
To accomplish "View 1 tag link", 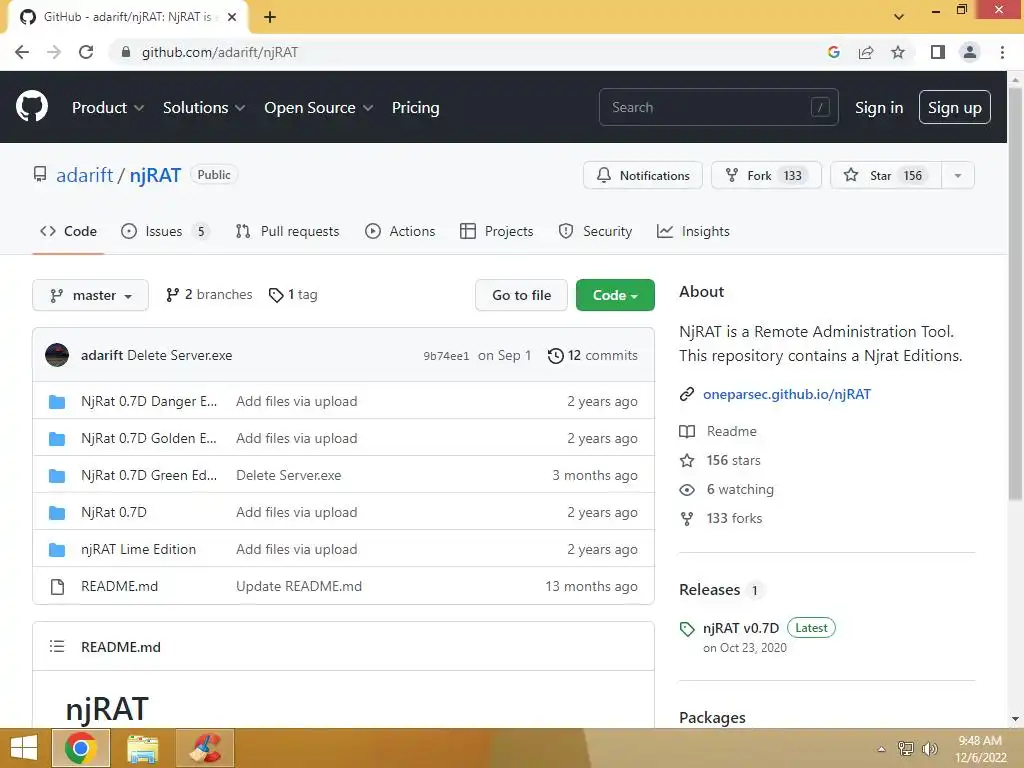I will [293, 295].
